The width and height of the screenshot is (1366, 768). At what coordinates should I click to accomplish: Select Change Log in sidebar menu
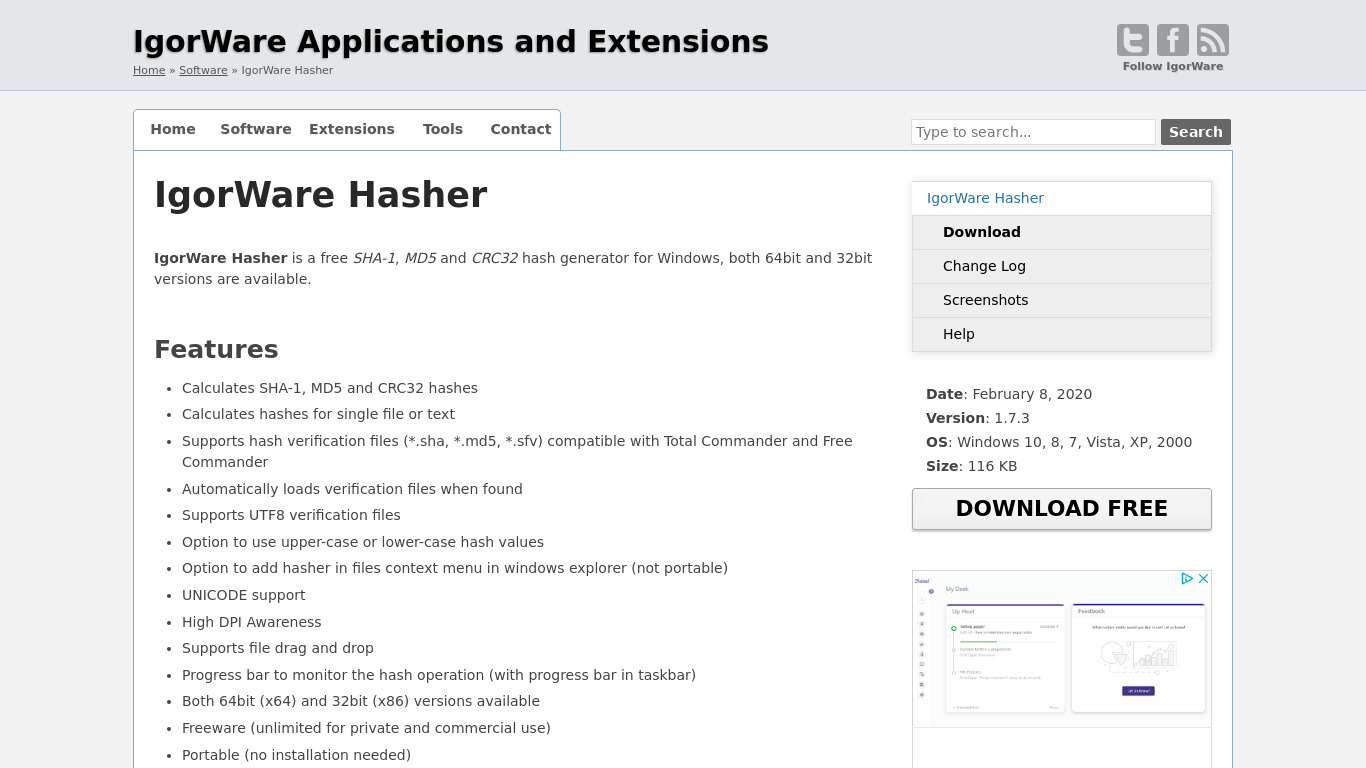pos(1062,266)
